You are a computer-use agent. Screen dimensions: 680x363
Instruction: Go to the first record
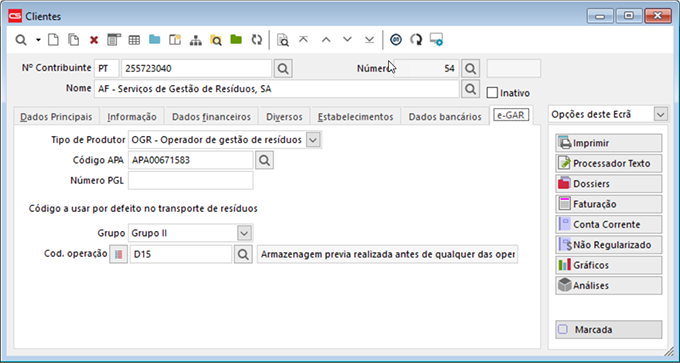303,40
